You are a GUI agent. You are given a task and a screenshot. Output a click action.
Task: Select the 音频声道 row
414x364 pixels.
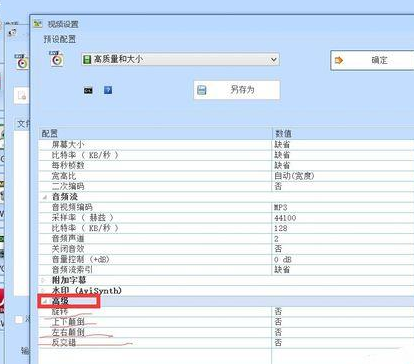226,238
